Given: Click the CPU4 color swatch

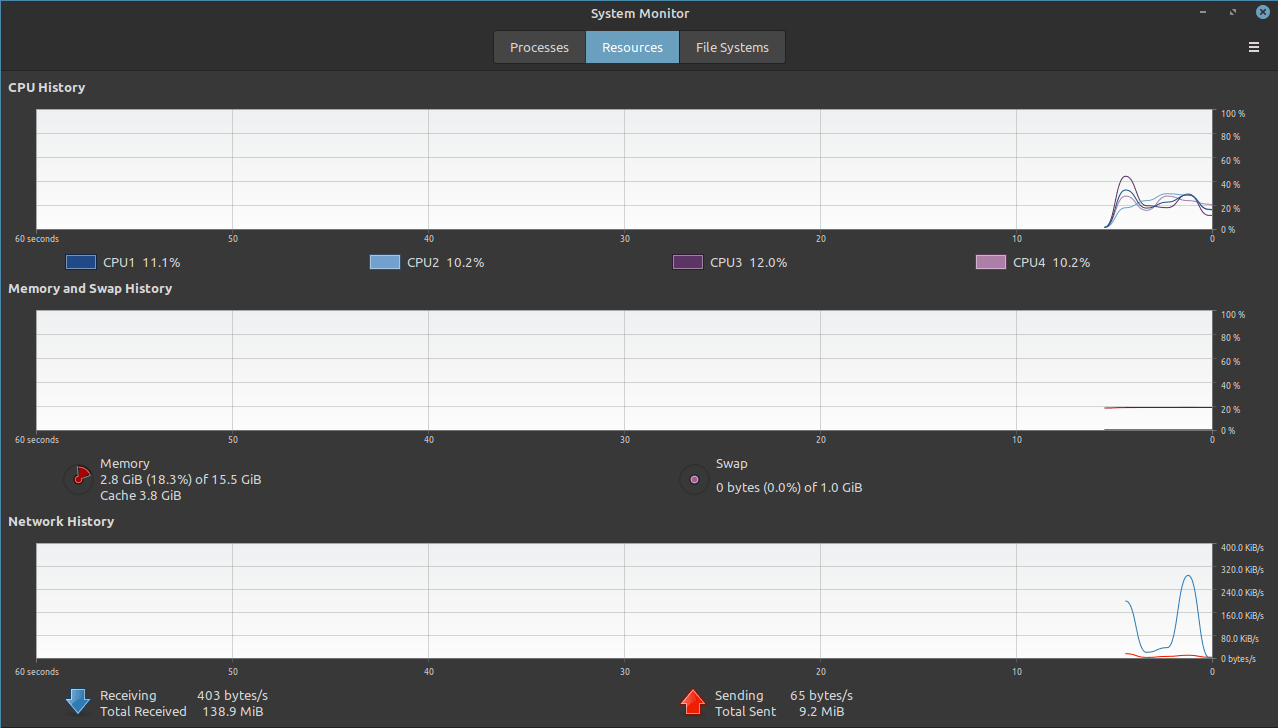Looking at the screenshot, I should (x=990, y=262).
